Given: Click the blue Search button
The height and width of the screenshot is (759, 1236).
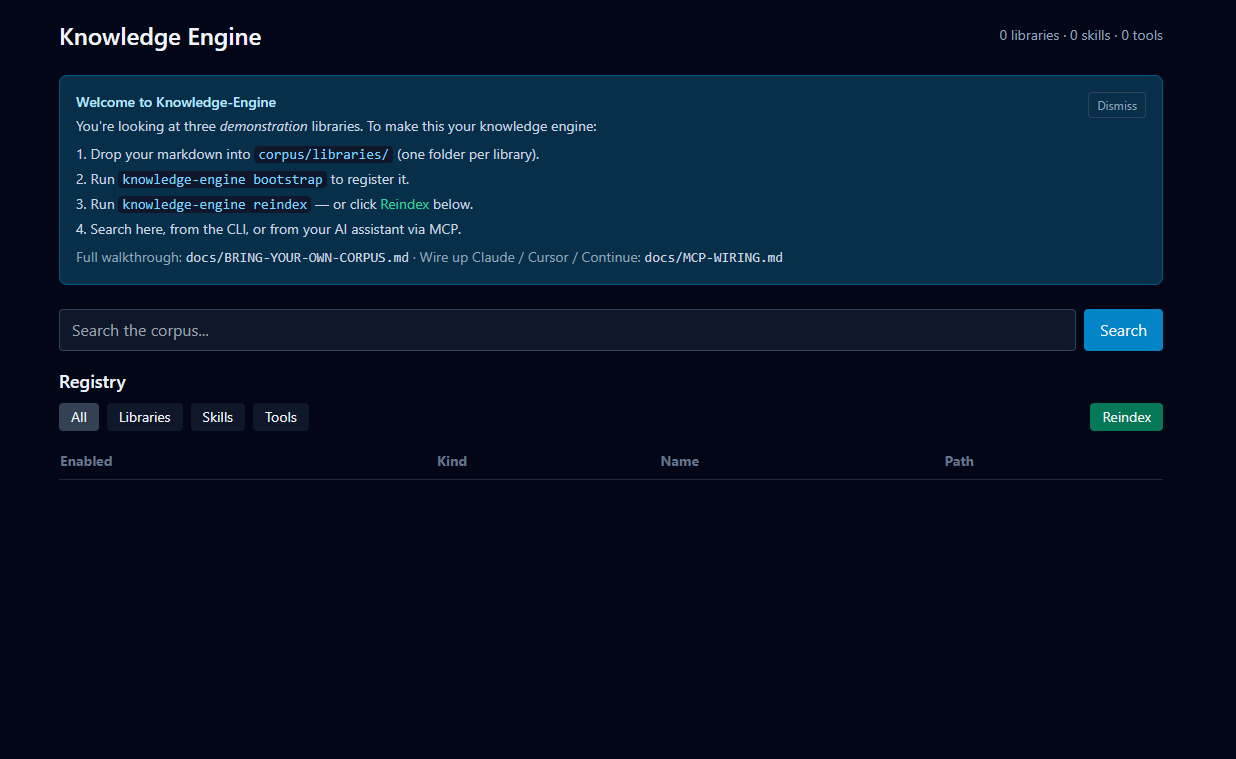Looking at the screenshot, I should 1123,330.
